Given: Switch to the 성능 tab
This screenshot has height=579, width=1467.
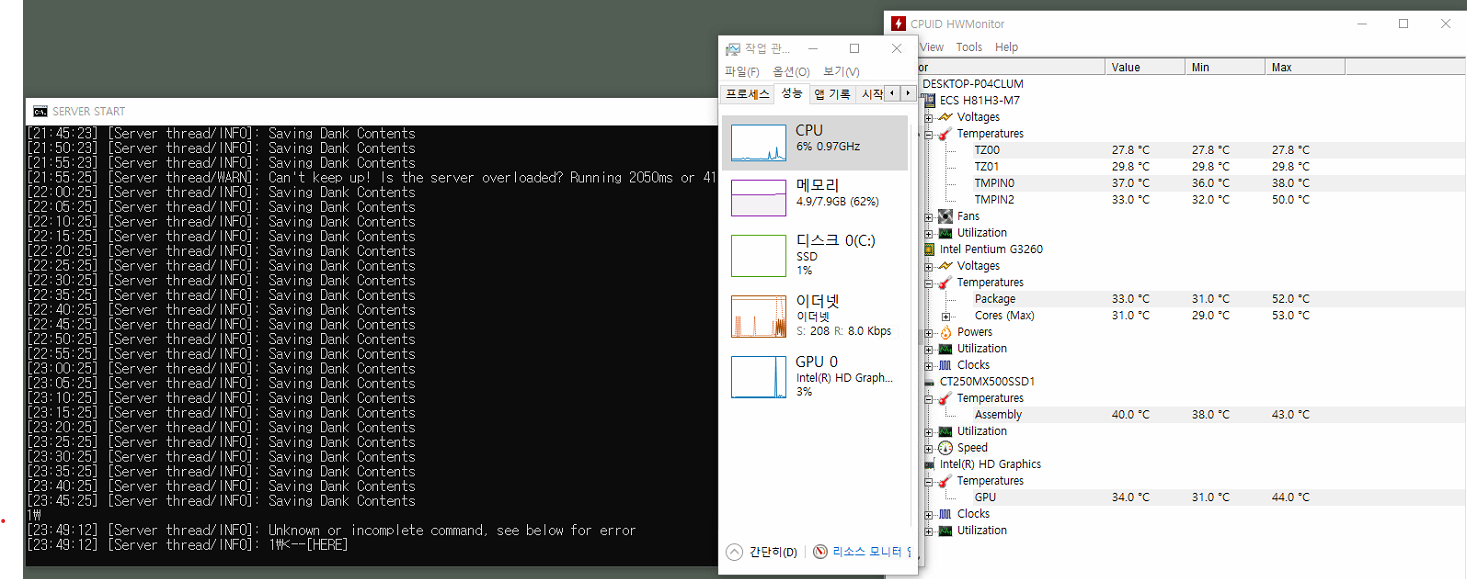Looking at the screenshot, I should [x=791, y=93].
